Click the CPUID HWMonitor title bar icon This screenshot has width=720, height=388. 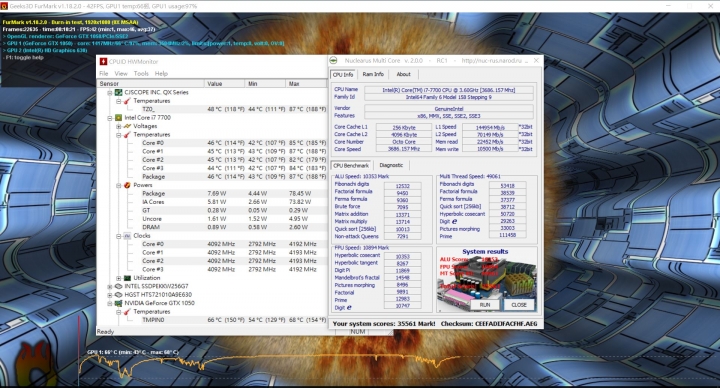(x=103, y=62)
